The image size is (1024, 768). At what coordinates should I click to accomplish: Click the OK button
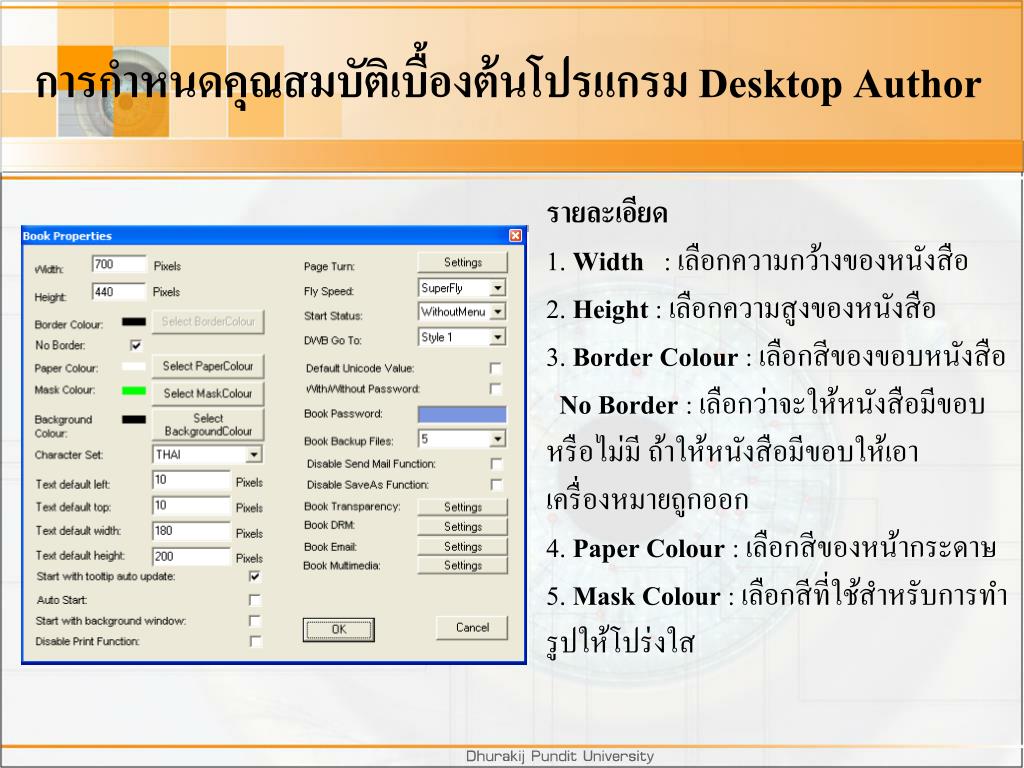pyautogui.click(x=338, y=630)
